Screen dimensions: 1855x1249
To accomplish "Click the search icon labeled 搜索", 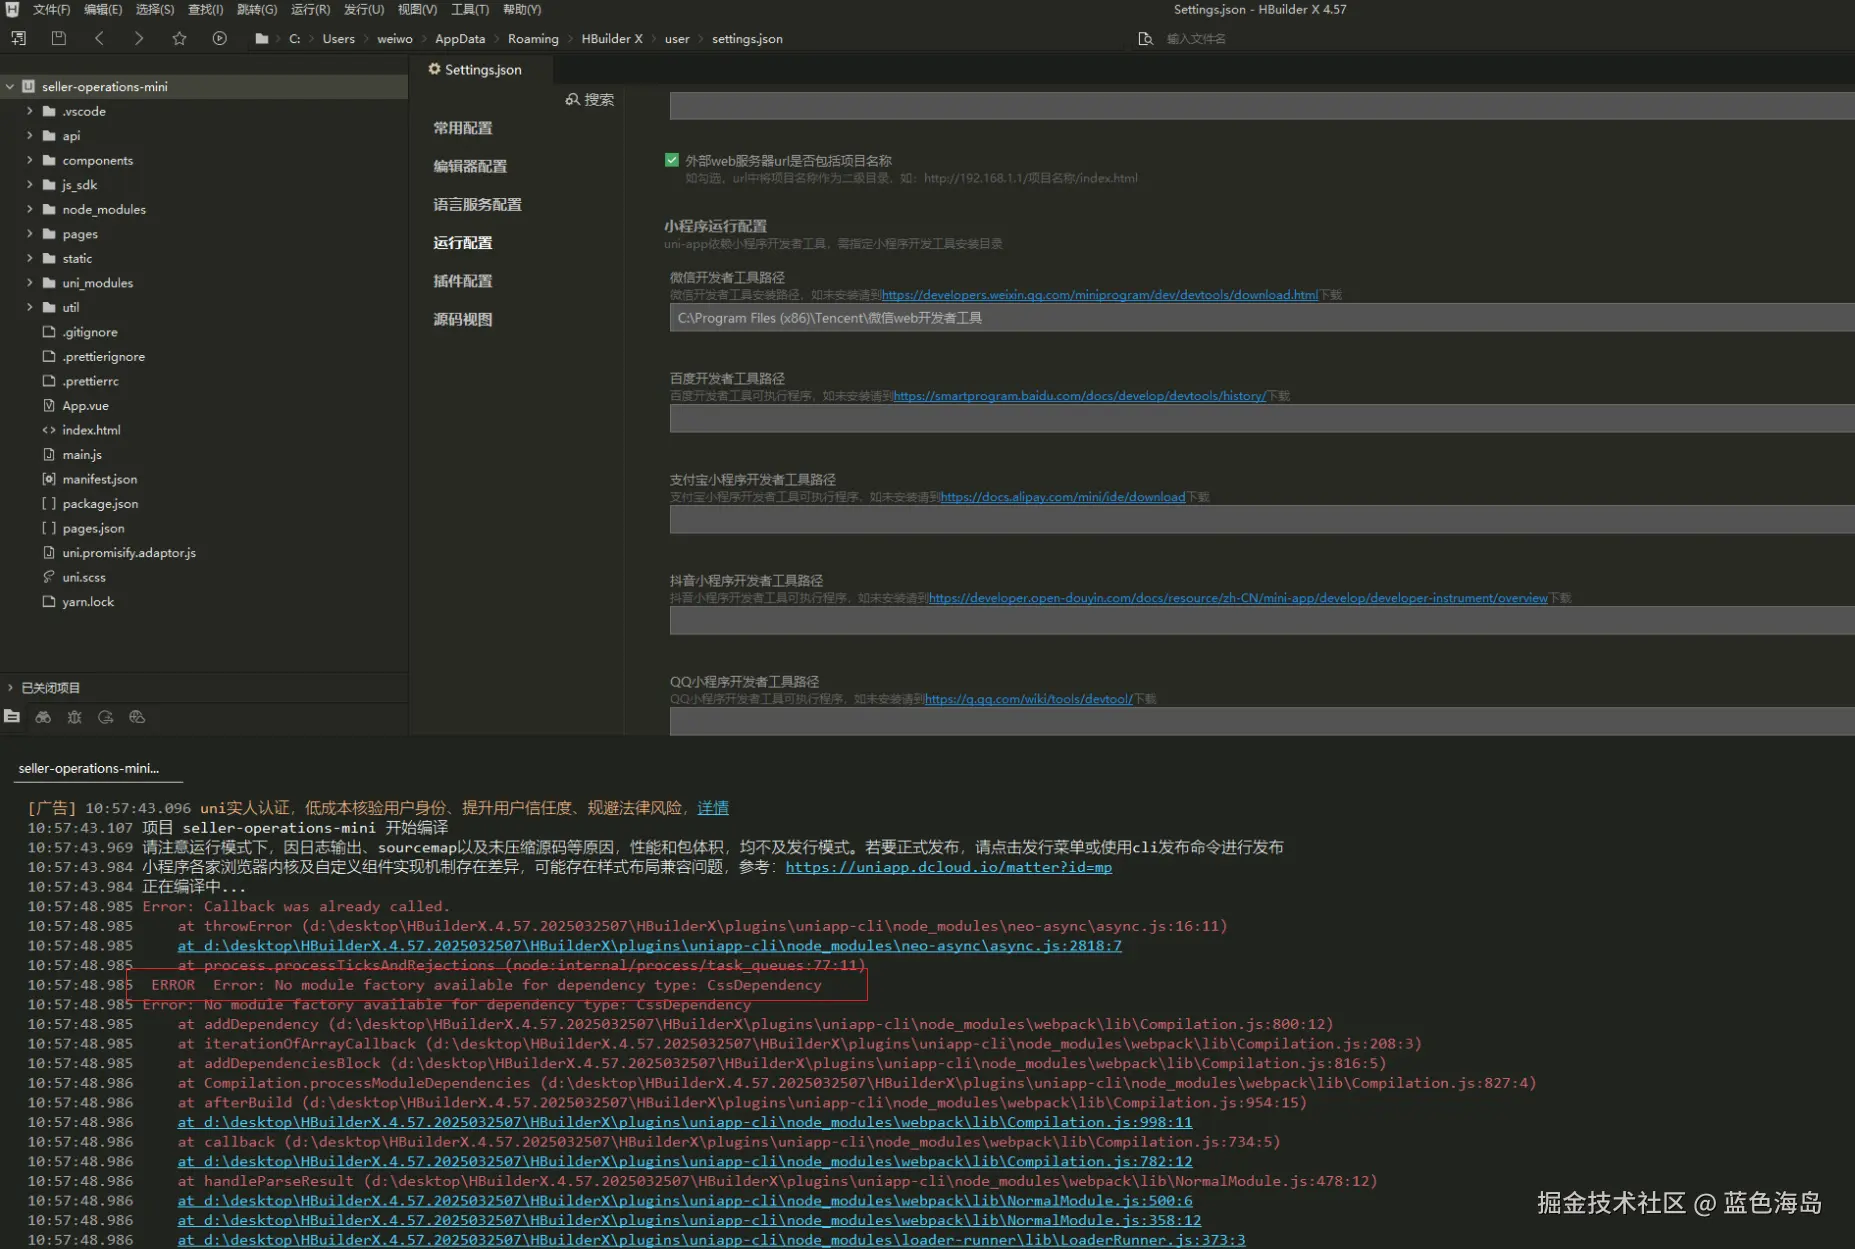I will pyautogui.click(x=572, y=99).
